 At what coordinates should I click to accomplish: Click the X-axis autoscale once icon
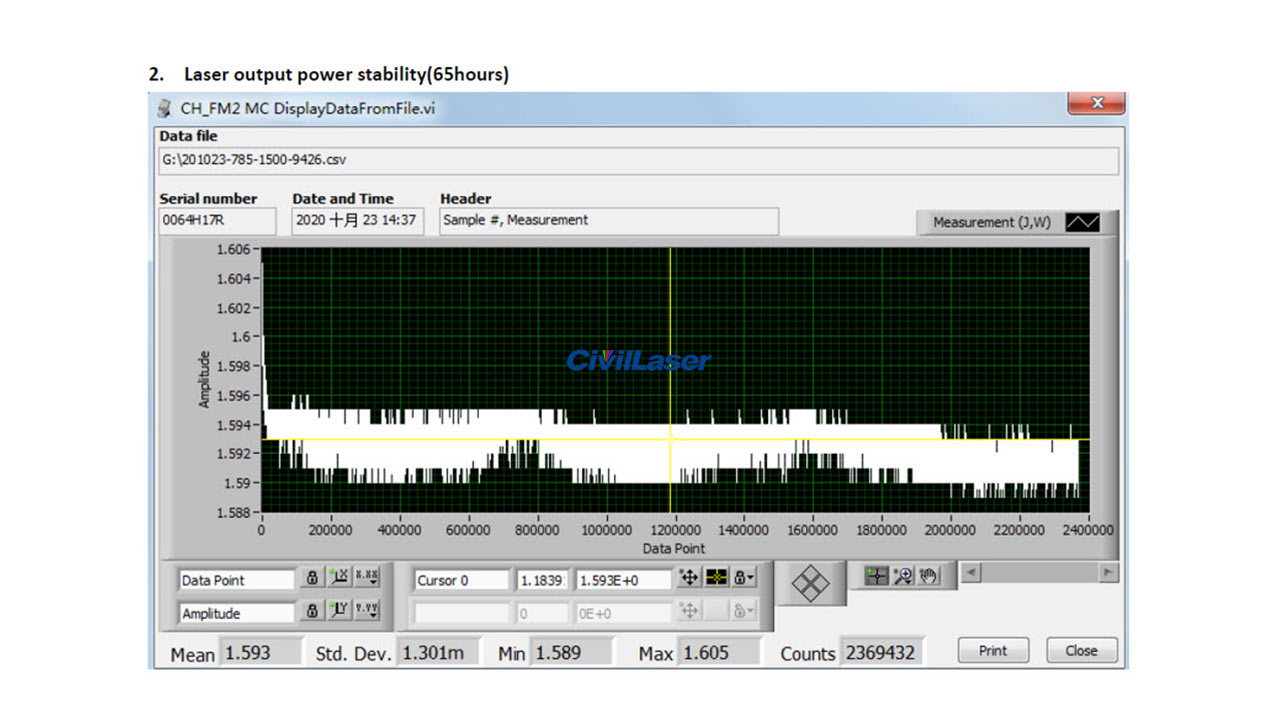point(338,579)
